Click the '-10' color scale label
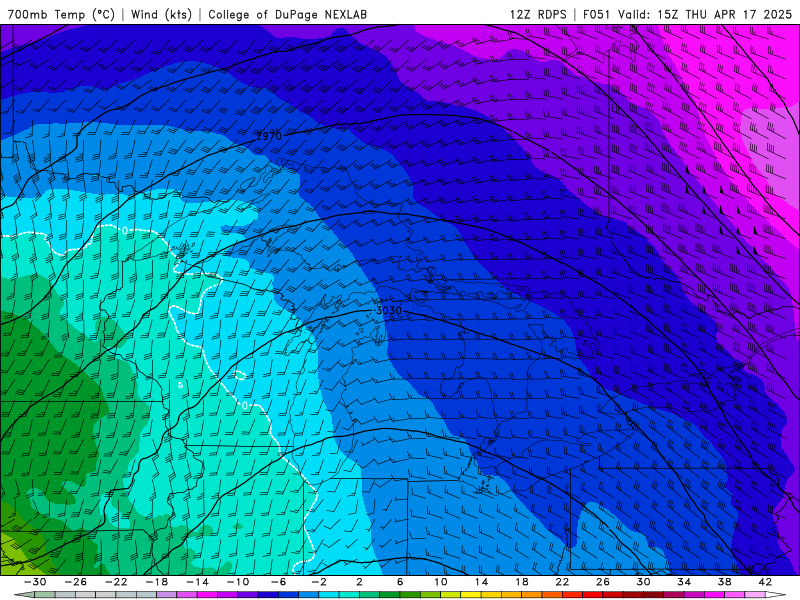This screenshot has width=800, height=600. pos(238,582)
